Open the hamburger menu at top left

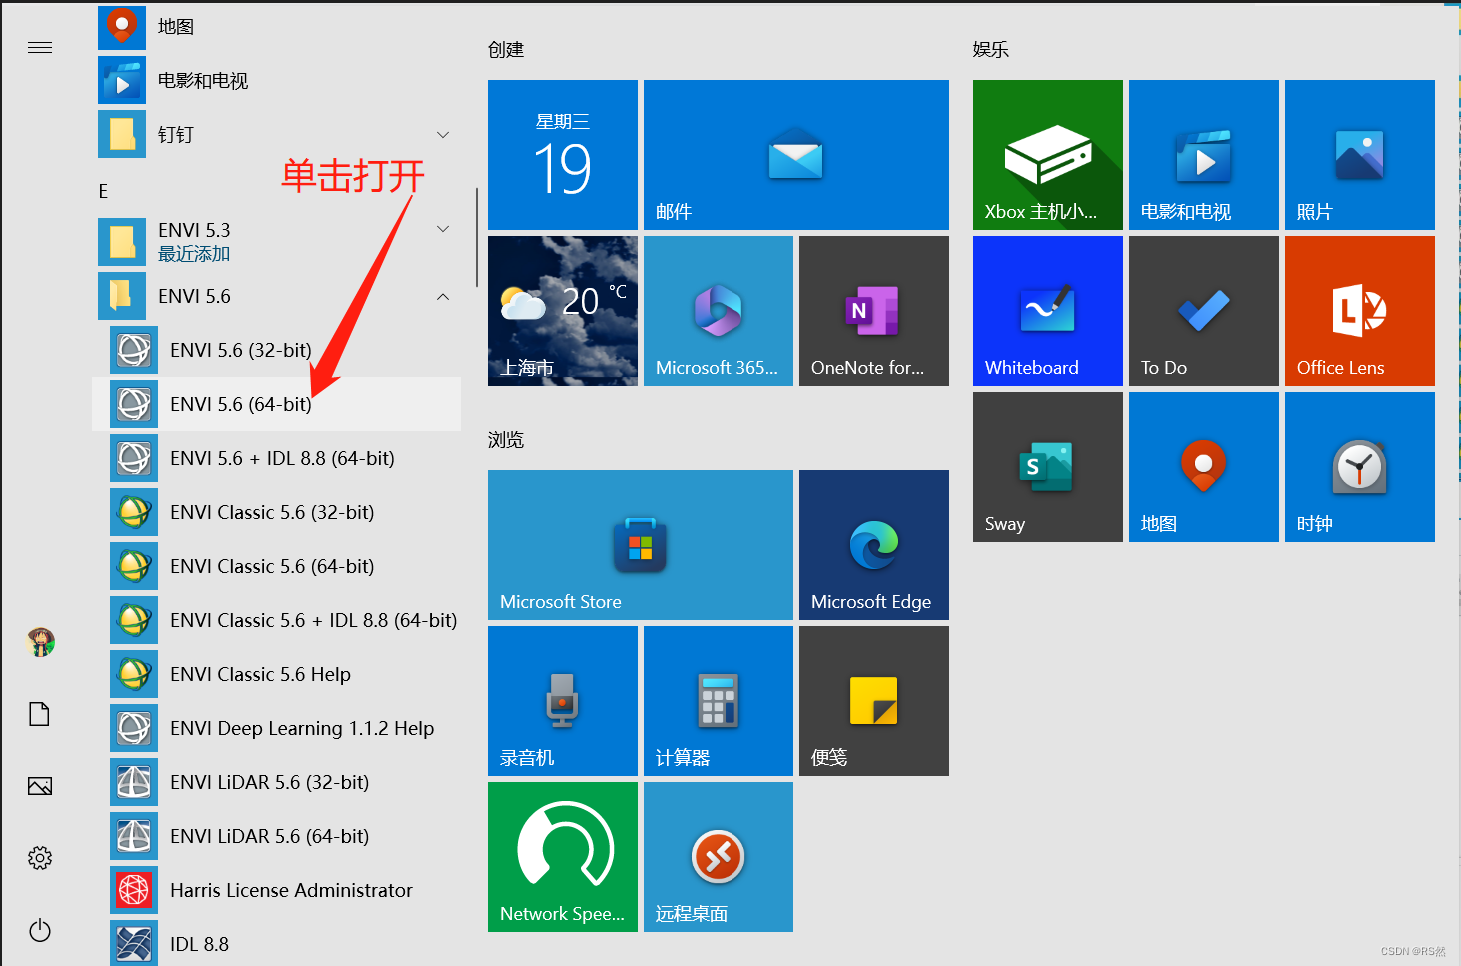click(40, 48)
